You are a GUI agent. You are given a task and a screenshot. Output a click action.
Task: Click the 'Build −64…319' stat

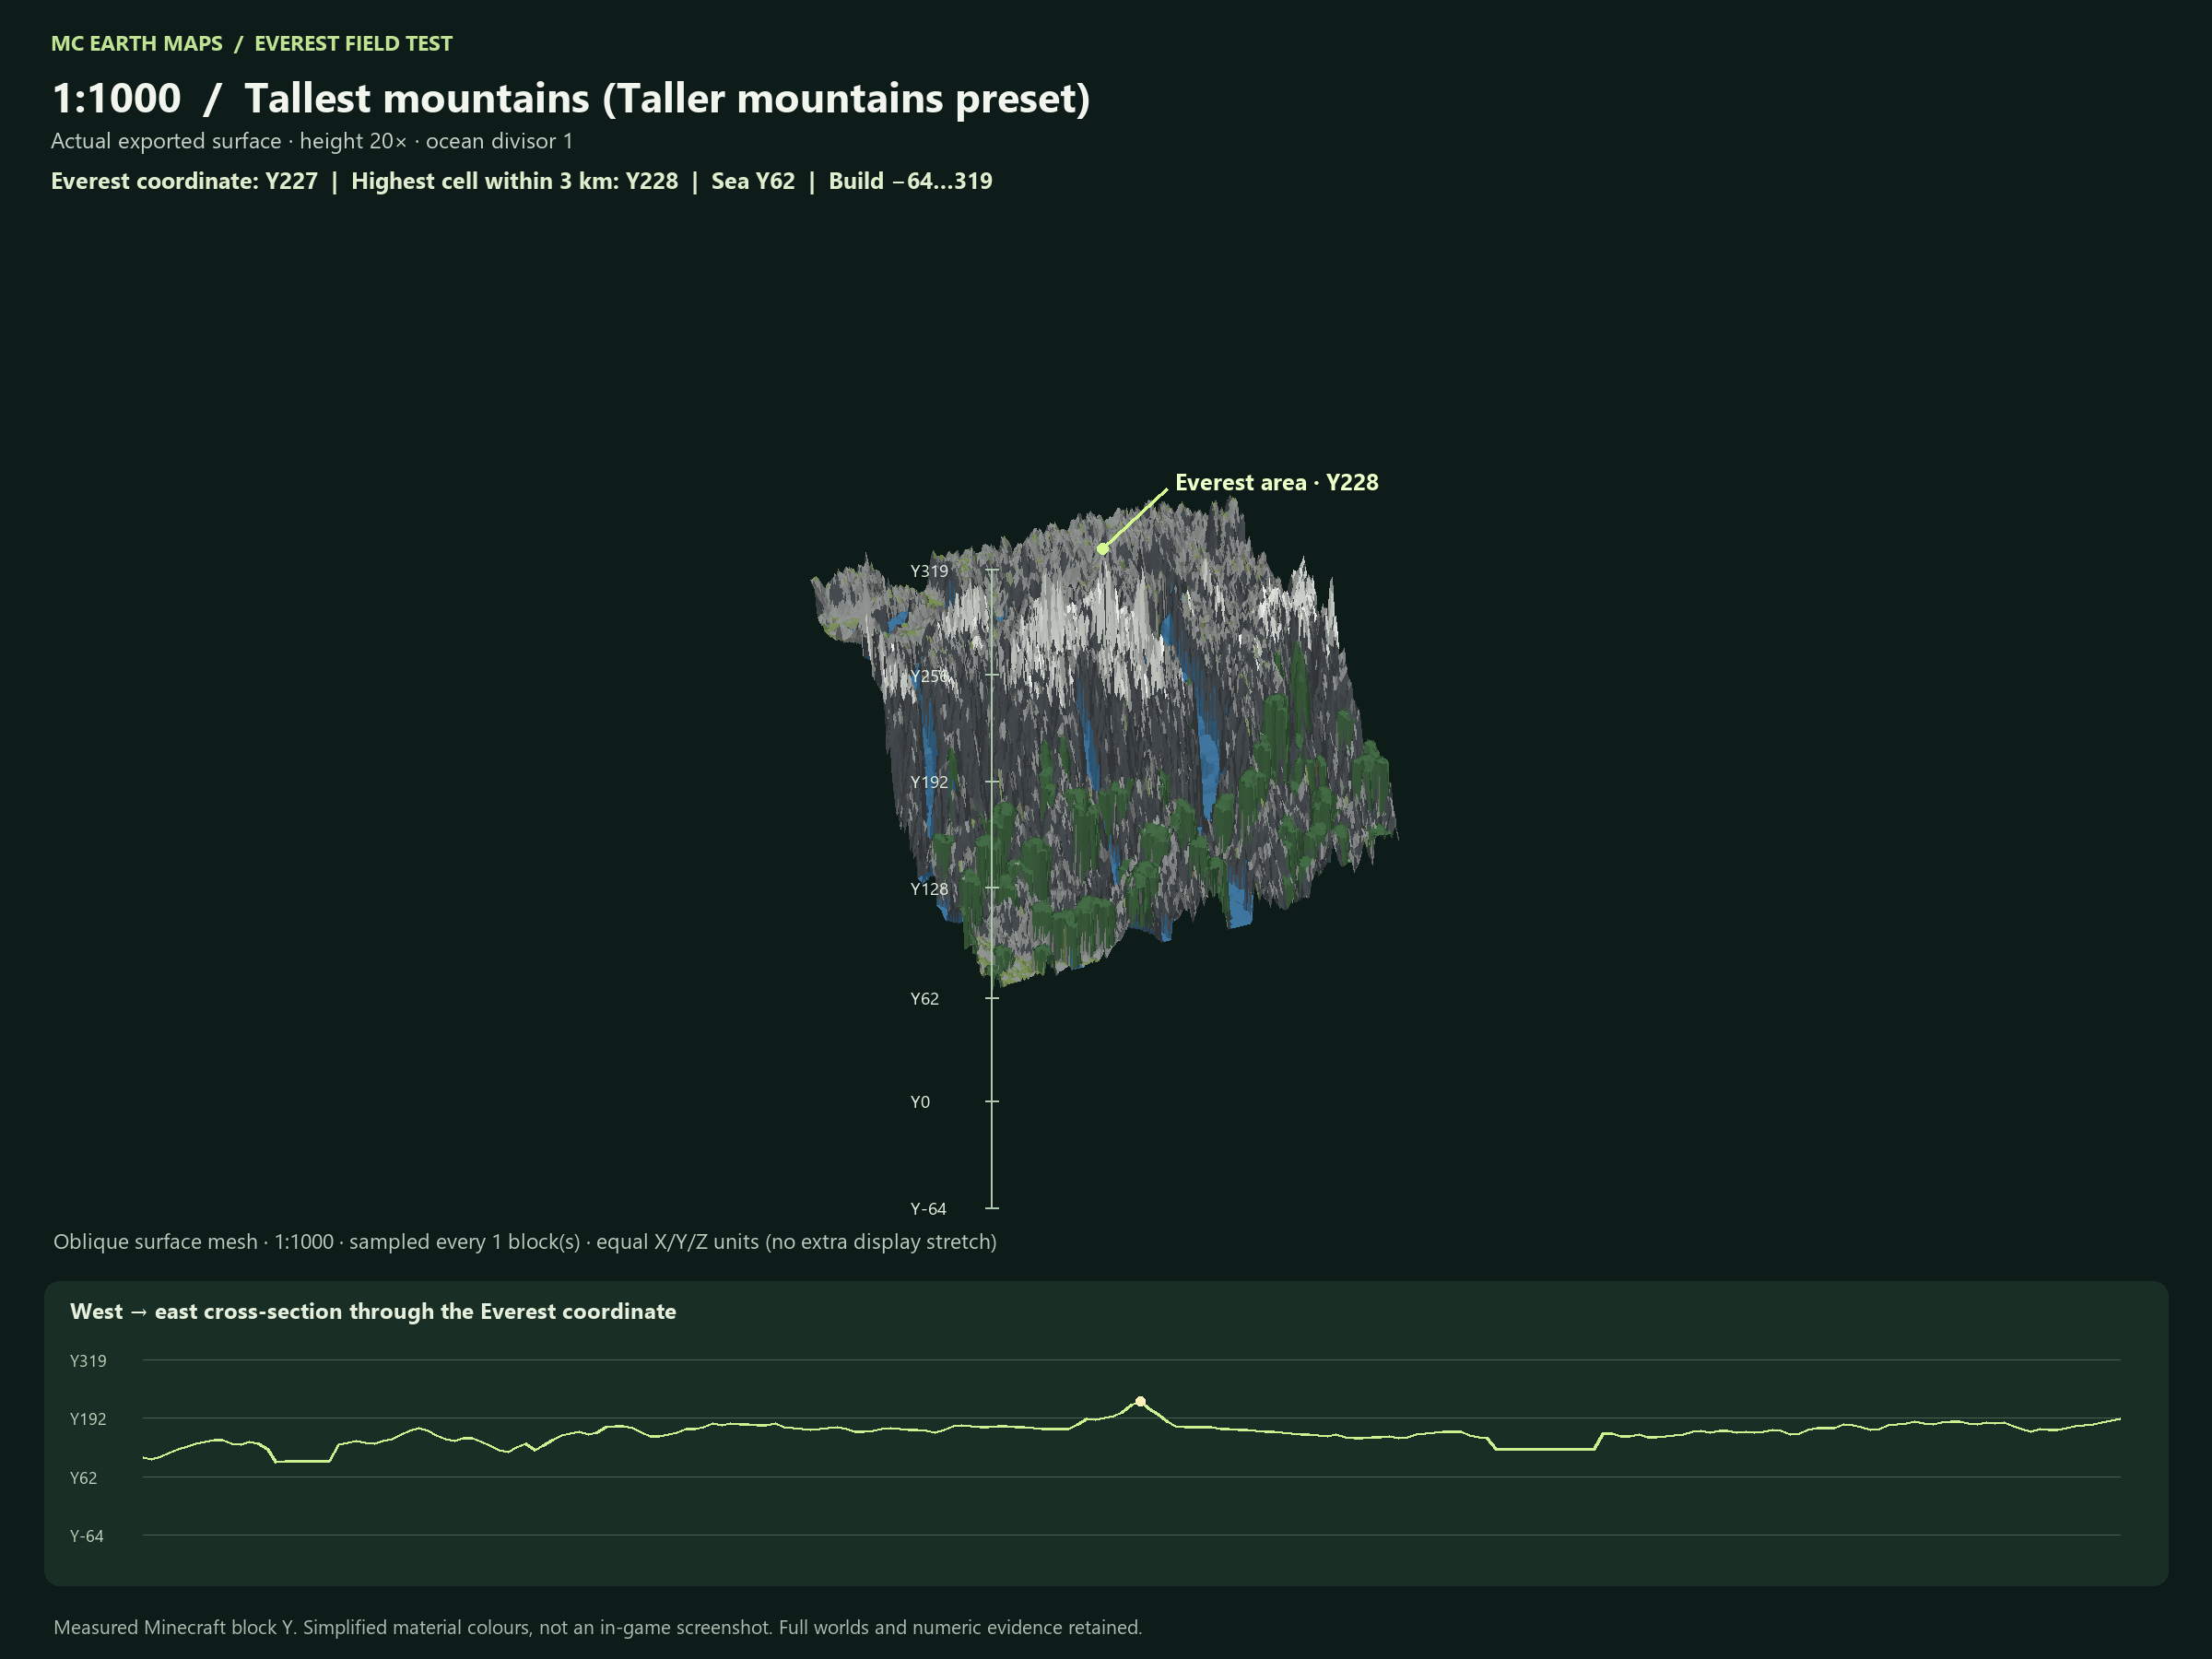(x=910, y=181)
